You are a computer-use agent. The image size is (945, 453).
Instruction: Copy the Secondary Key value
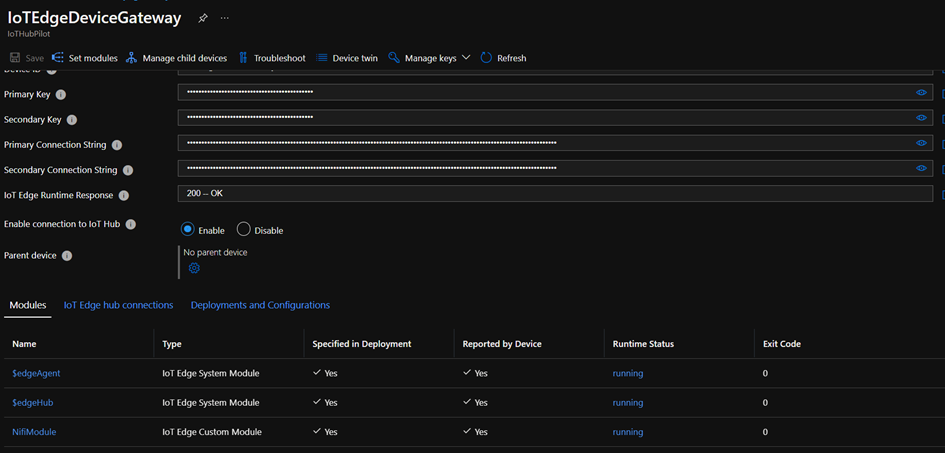point(943,118)
